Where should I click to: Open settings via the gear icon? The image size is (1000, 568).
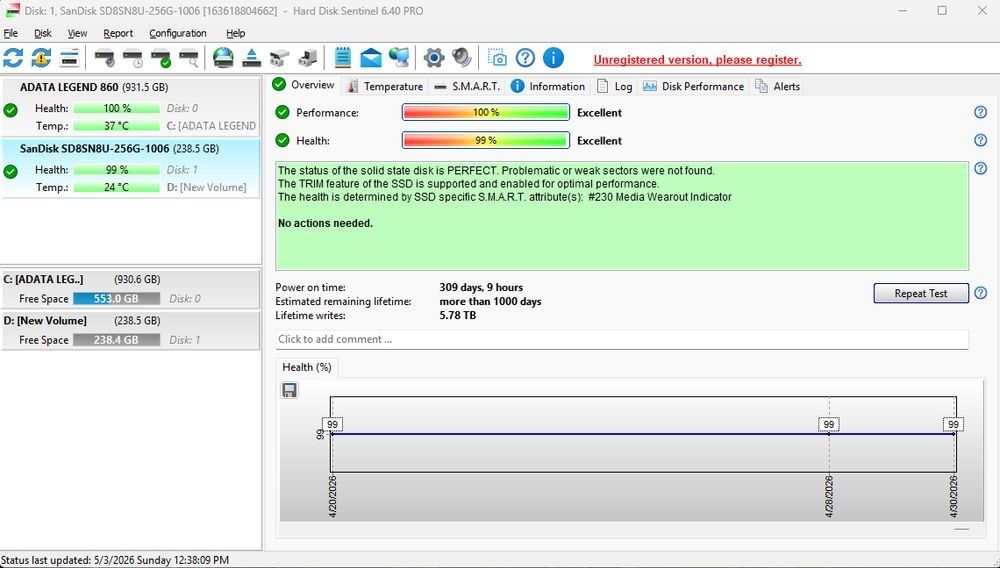pos(434,58)
